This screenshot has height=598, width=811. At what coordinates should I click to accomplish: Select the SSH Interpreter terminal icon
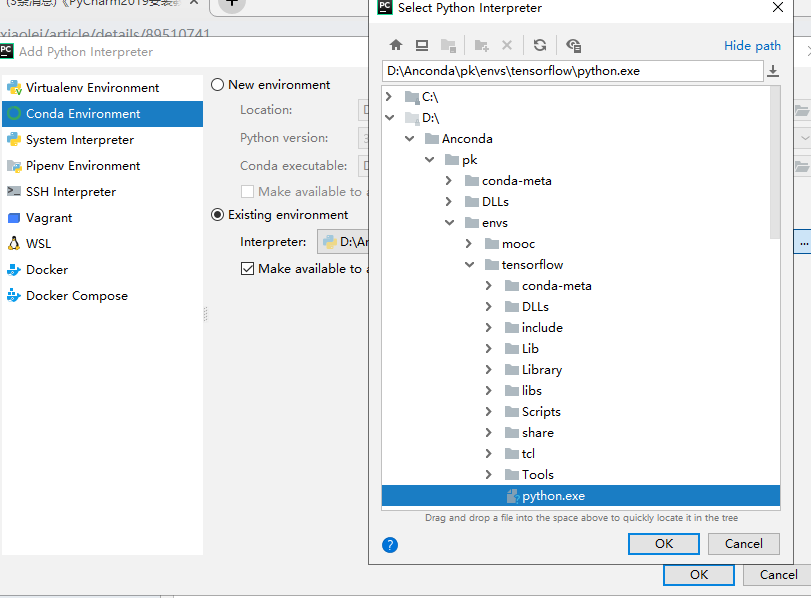coord(14,191)
